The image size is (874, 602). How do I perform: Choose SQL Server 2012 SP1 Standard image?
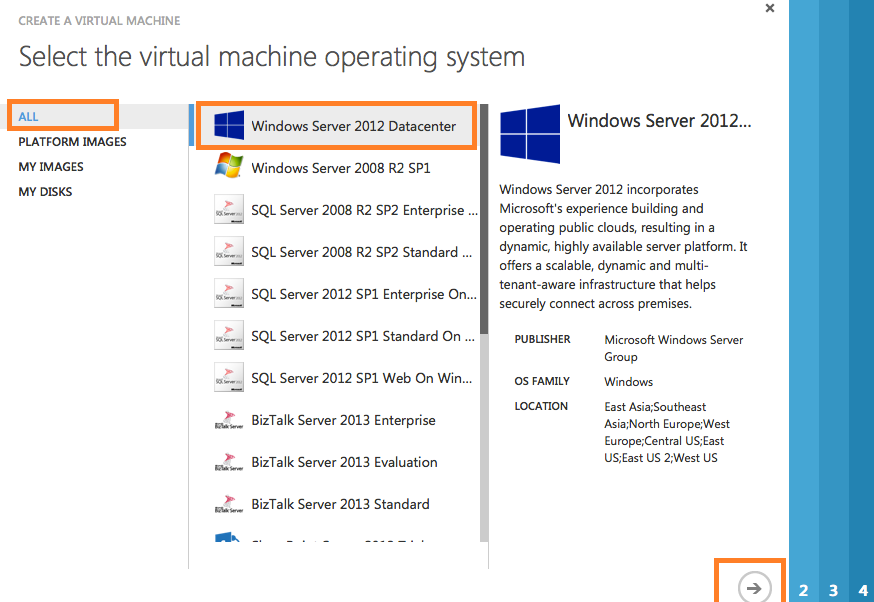click(336, 336)
